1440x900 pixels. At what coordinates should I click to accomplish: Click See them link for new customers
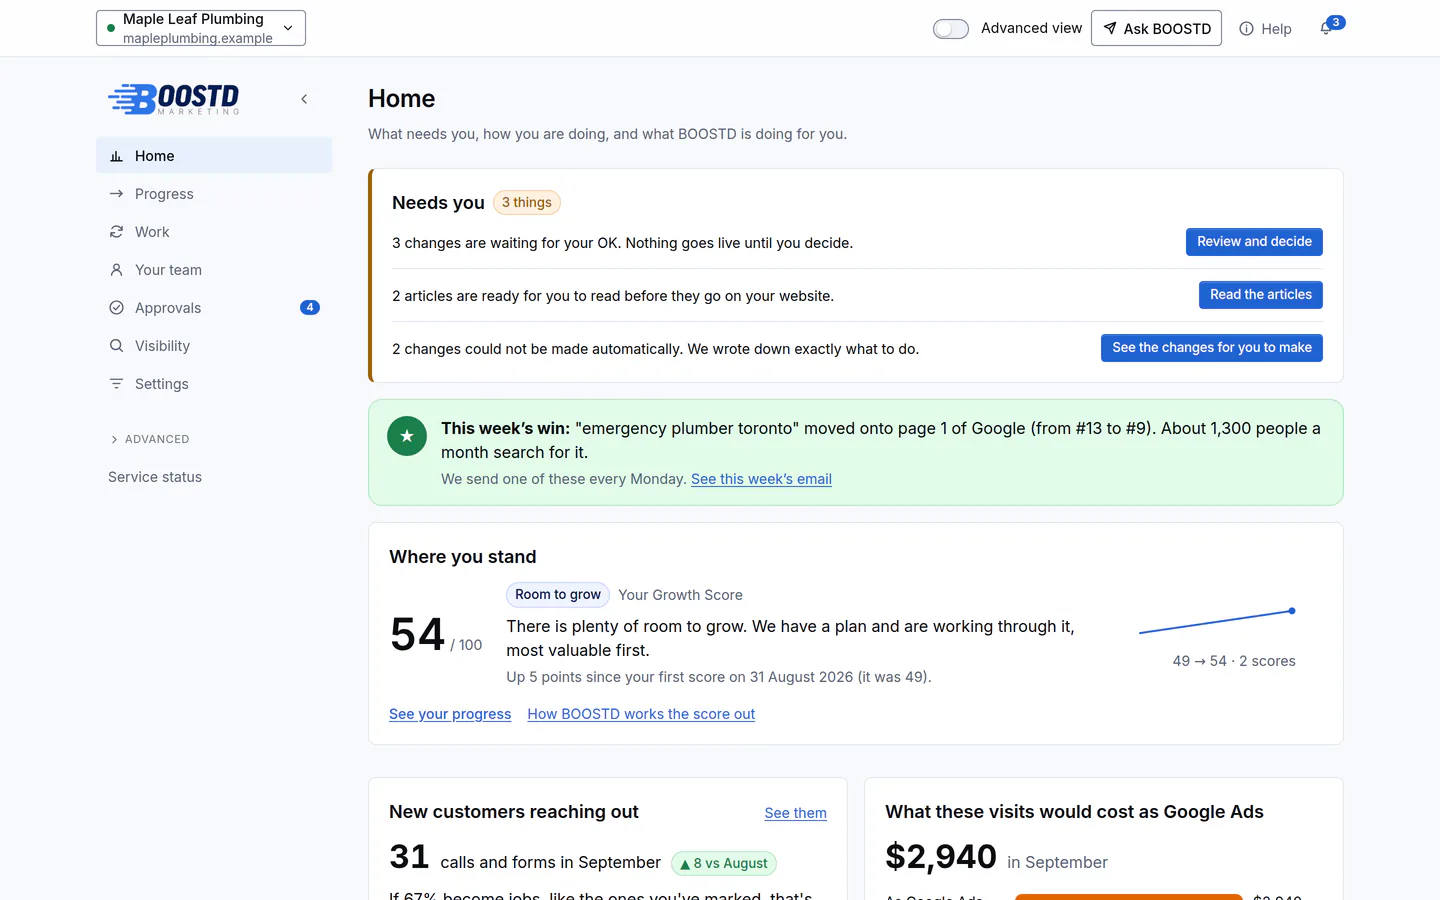tap(795, 813)
